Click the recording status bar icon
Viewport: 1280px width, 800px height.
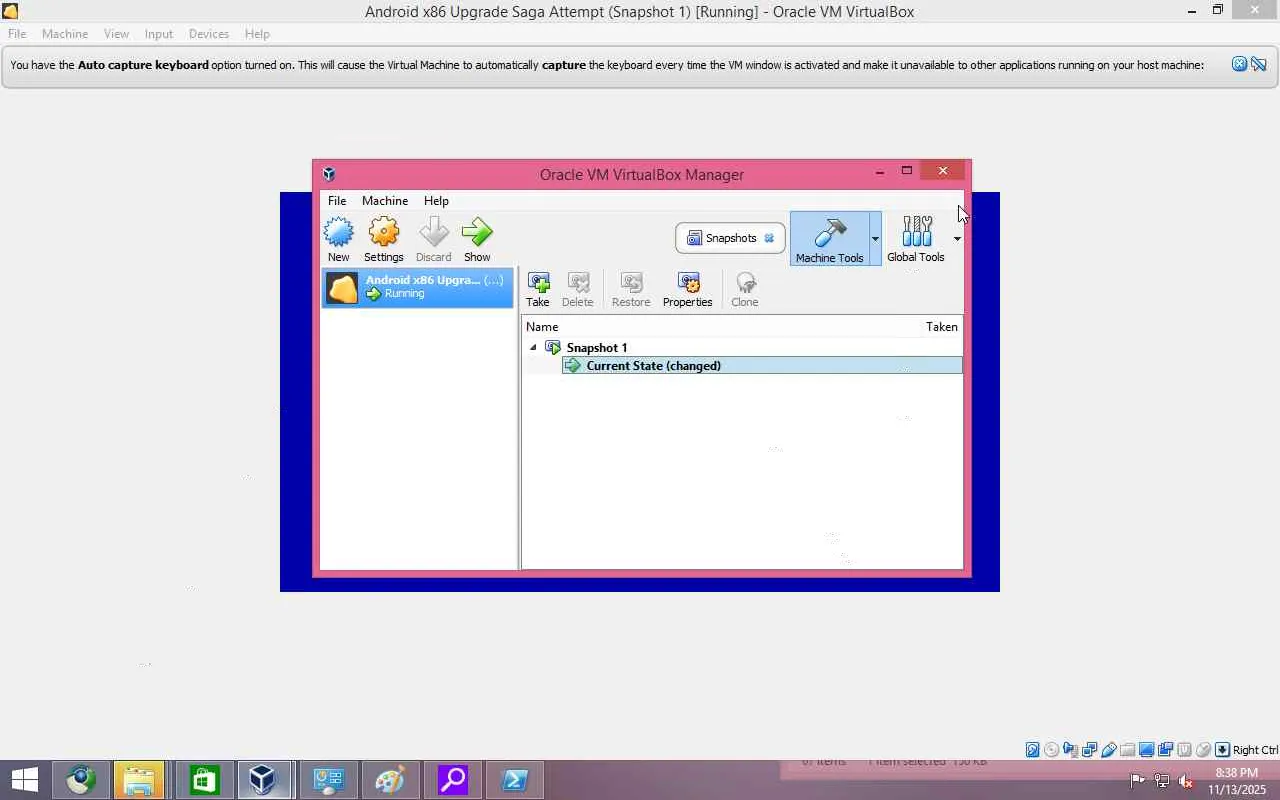(1166, 750)
